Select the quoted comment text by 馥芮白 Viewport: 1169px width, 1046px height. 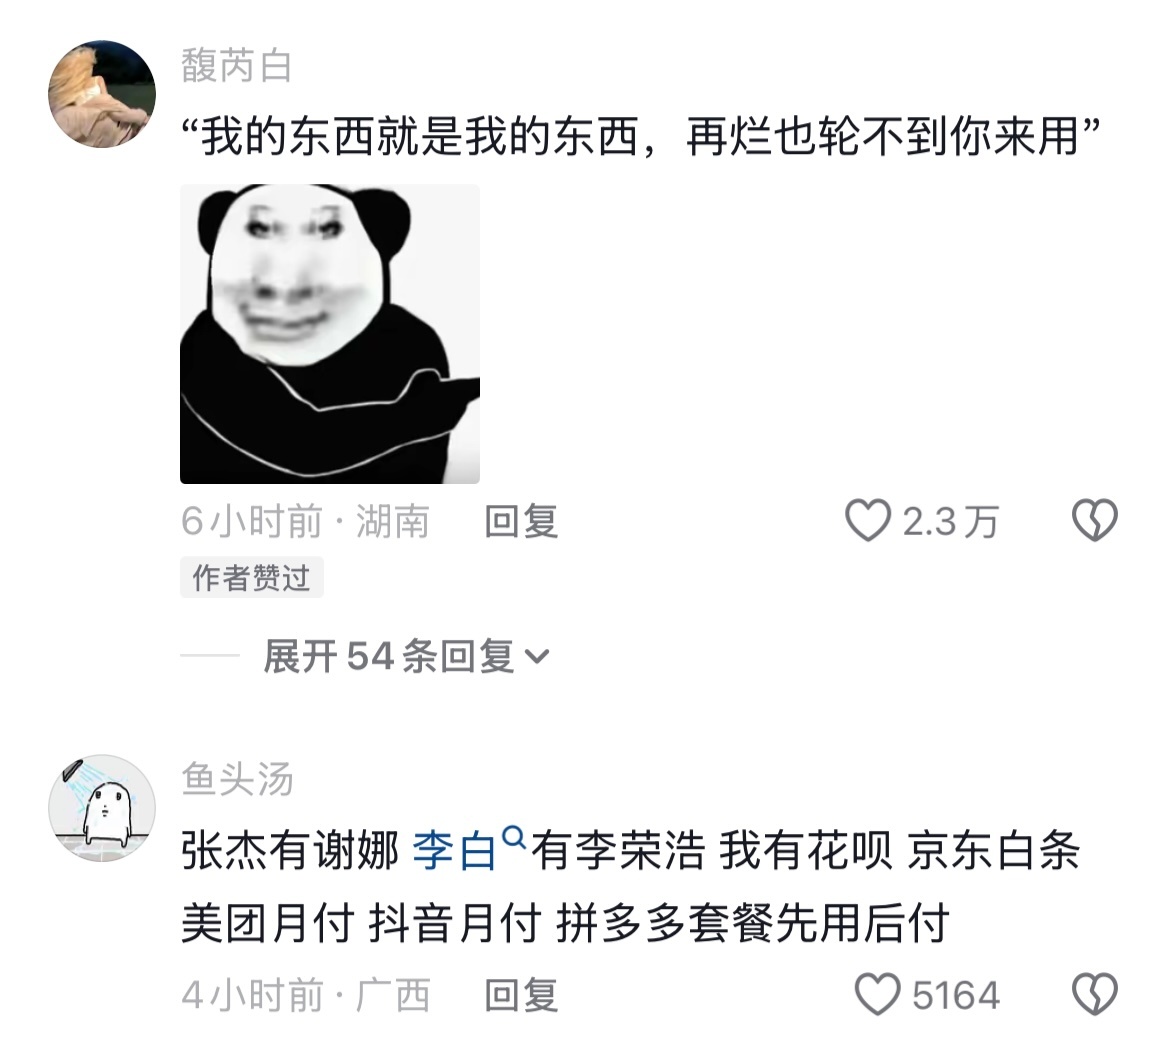(x=641, y=137)
